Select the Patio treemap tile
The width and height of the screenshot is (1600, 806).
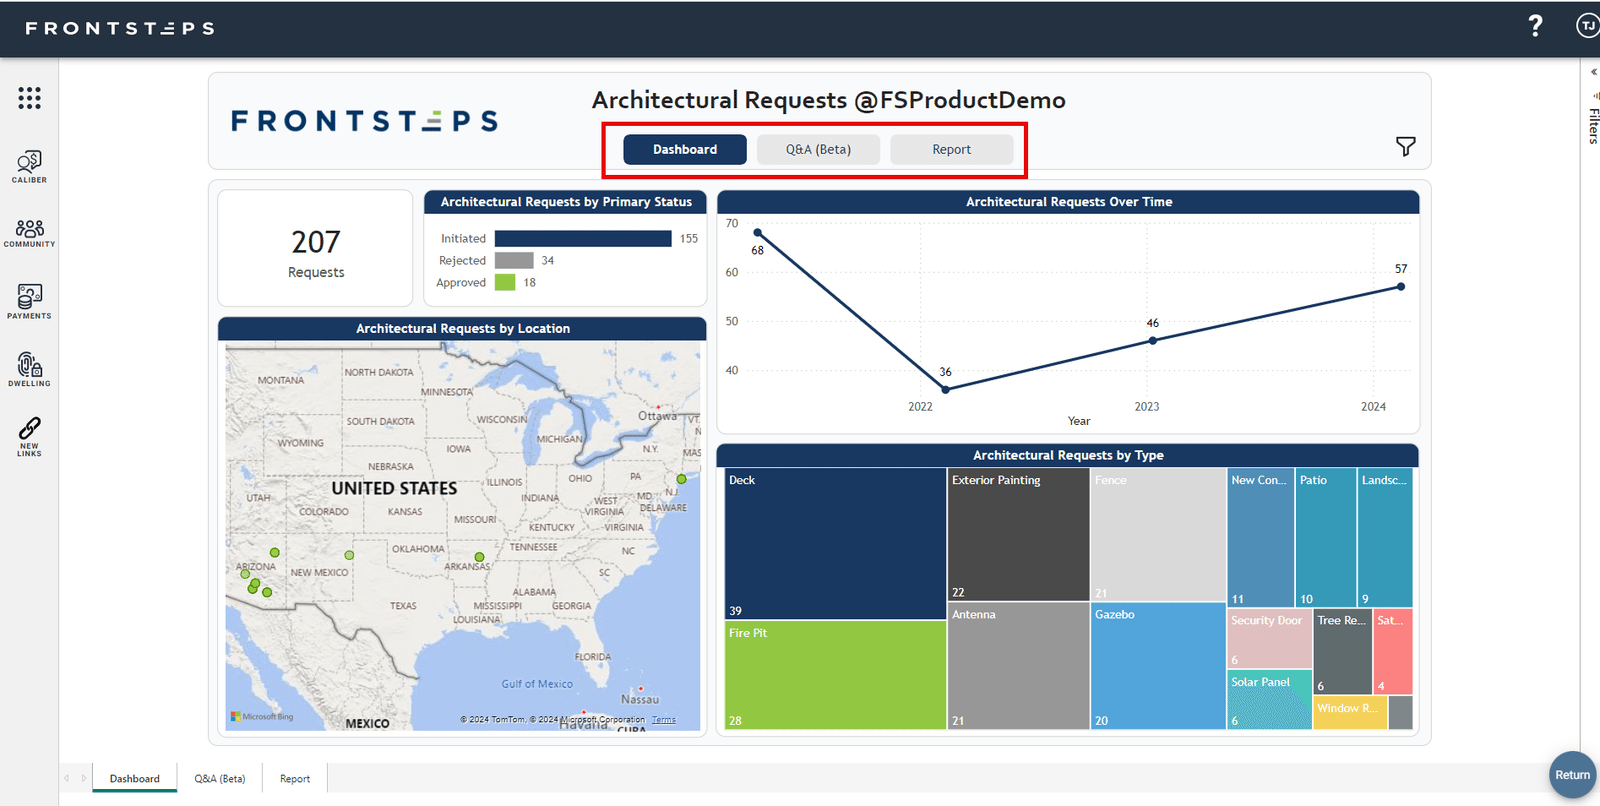pyautogui.click(x=1326, y=538)
